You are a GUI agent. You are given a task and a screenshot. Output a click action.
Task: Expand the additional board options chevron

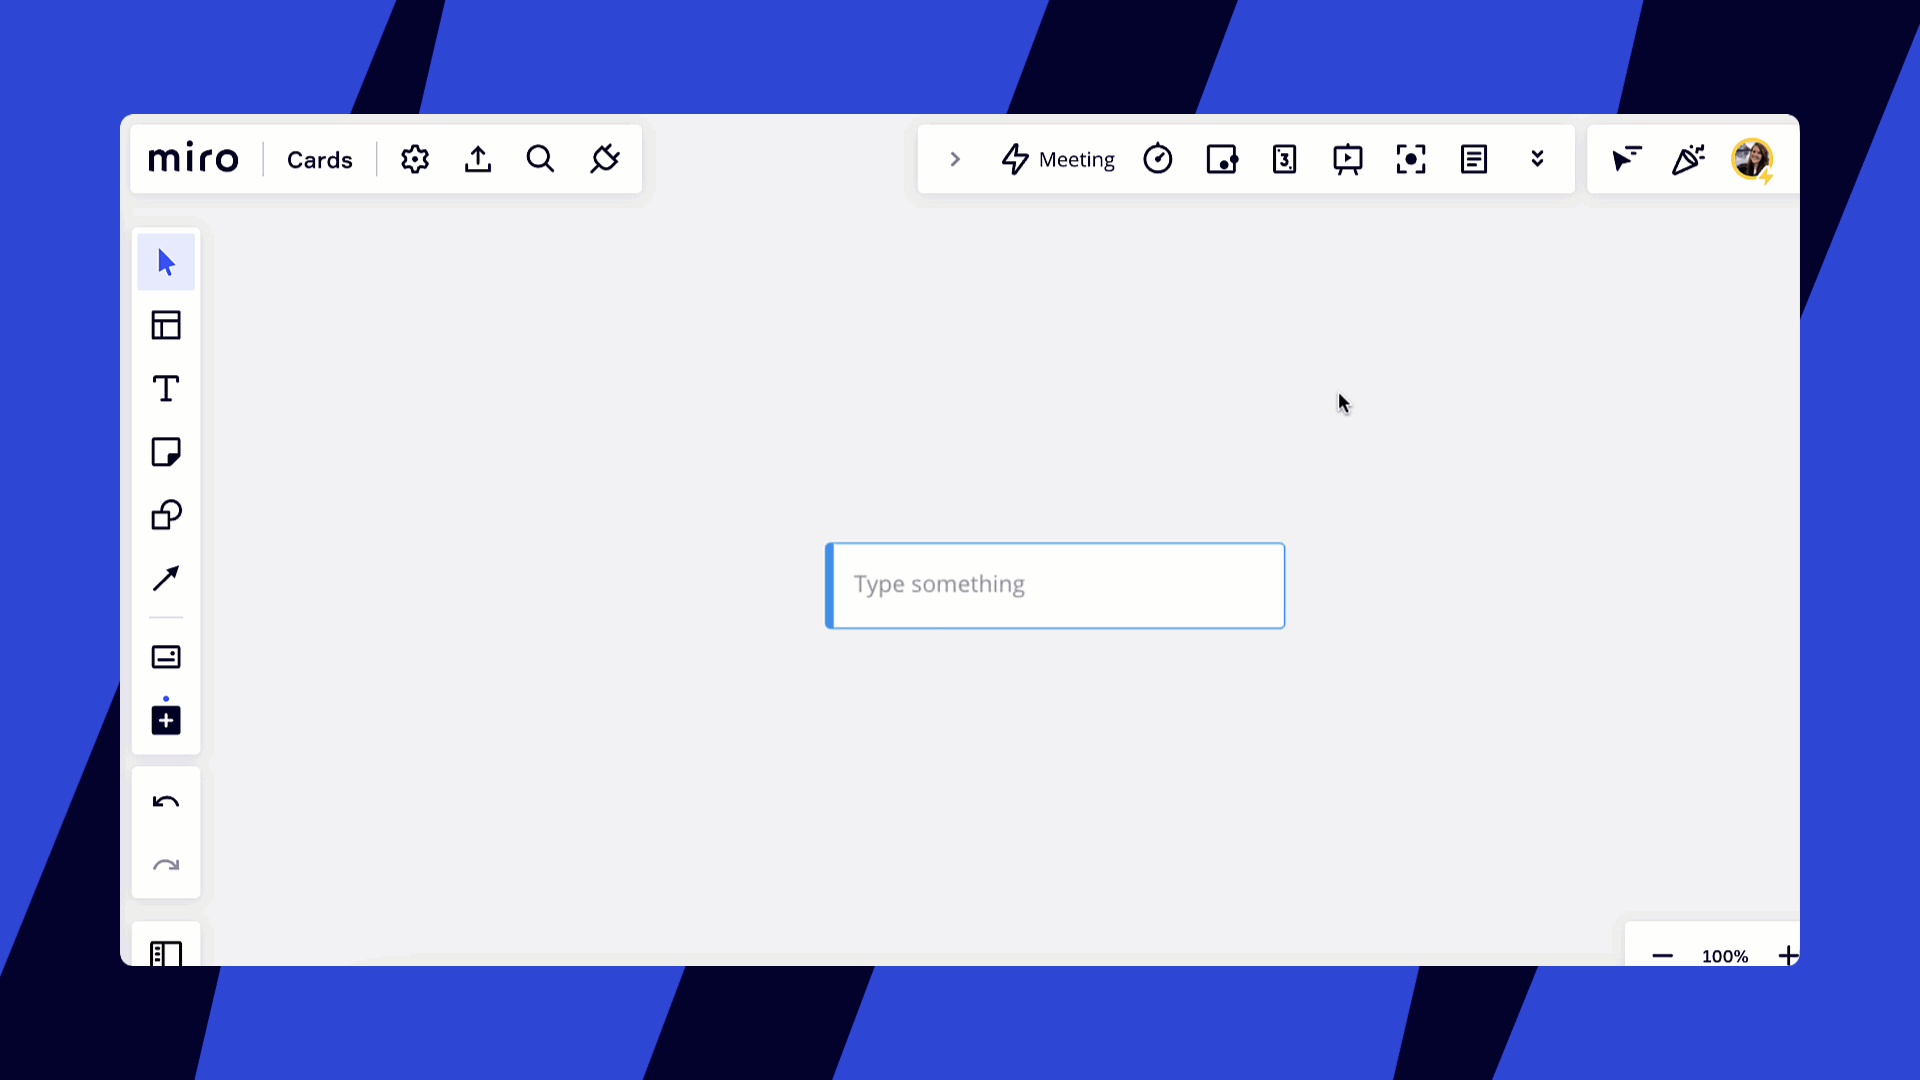coord(1538,158)
